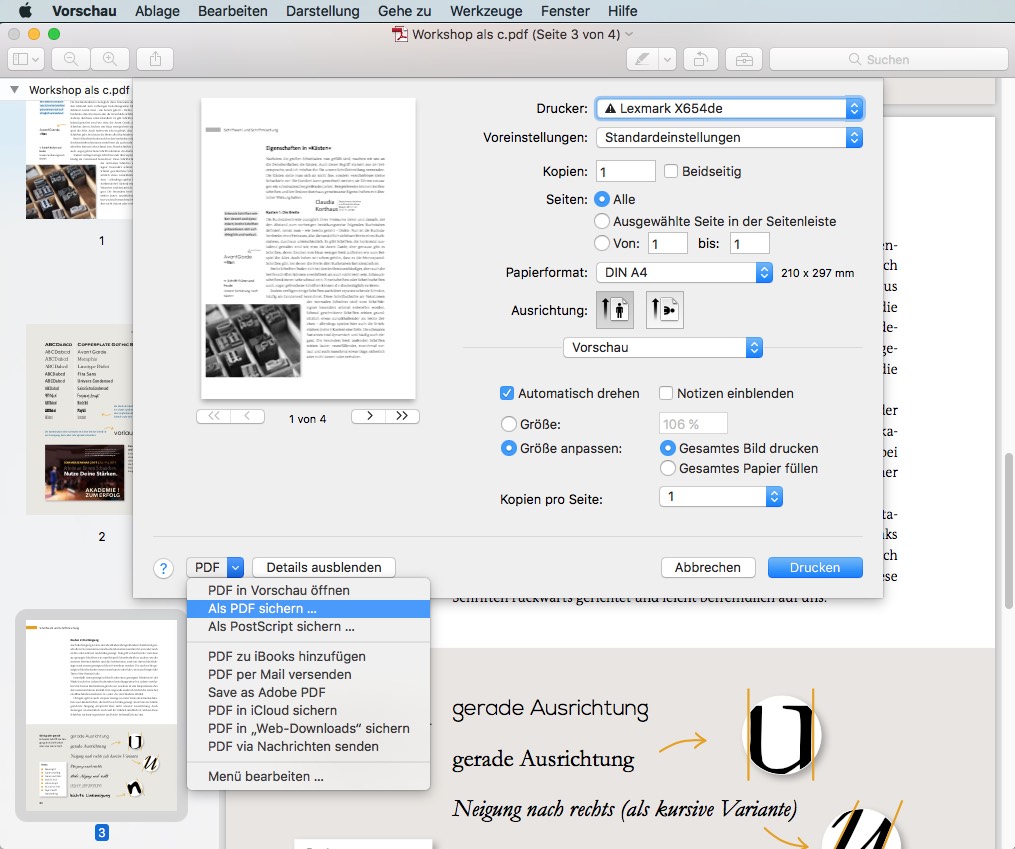1015x849 pixels.
Task: Open the Drucker dropdown Lexmark X654de
Action: [x=730, y=108]
